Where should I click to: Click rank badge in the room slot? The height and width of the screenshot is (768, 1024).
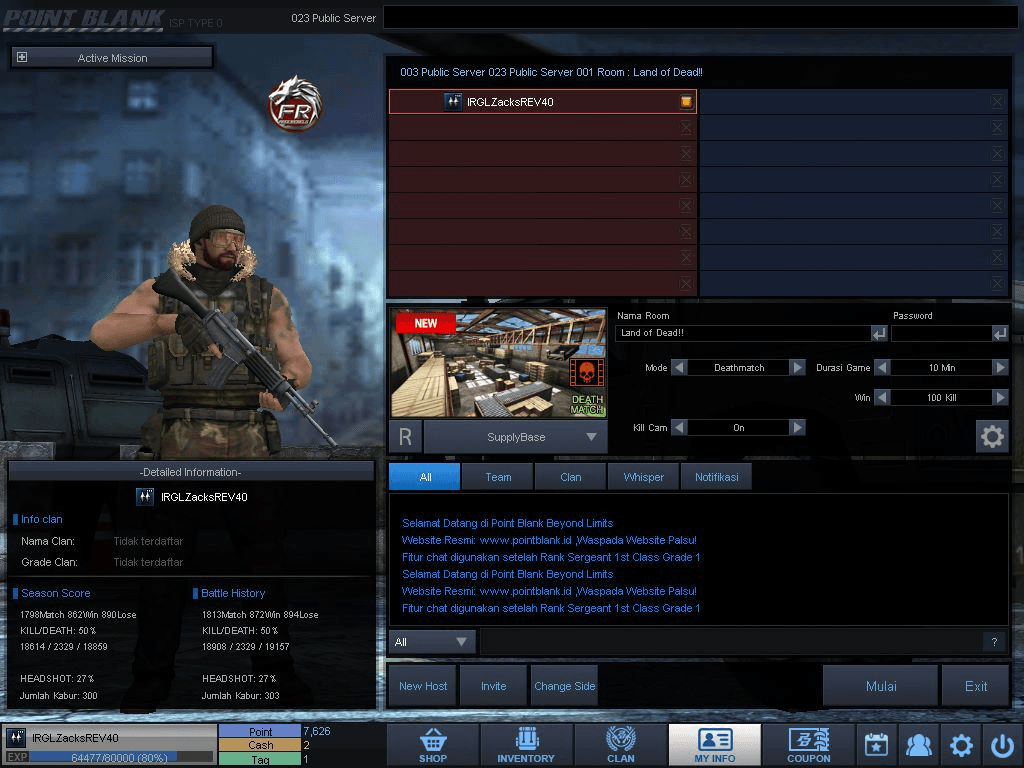pos(453,101)
